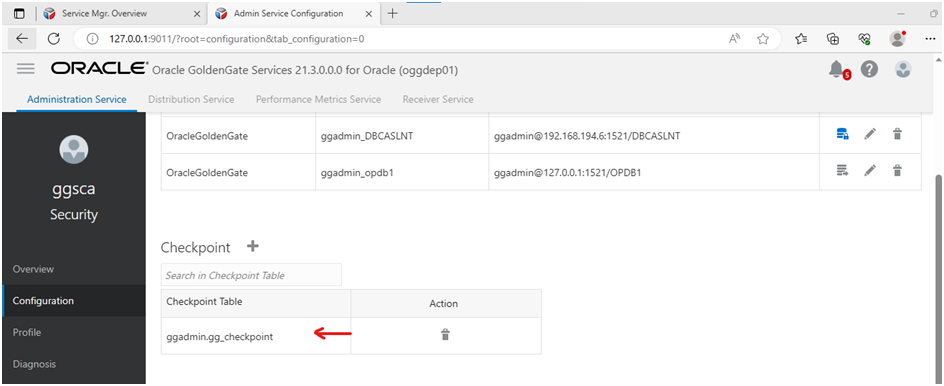This screenshot has height=386, width=944.
Task: Open the hamburger navigation menu
Action: pyautogui.click(x=25, y=69)
